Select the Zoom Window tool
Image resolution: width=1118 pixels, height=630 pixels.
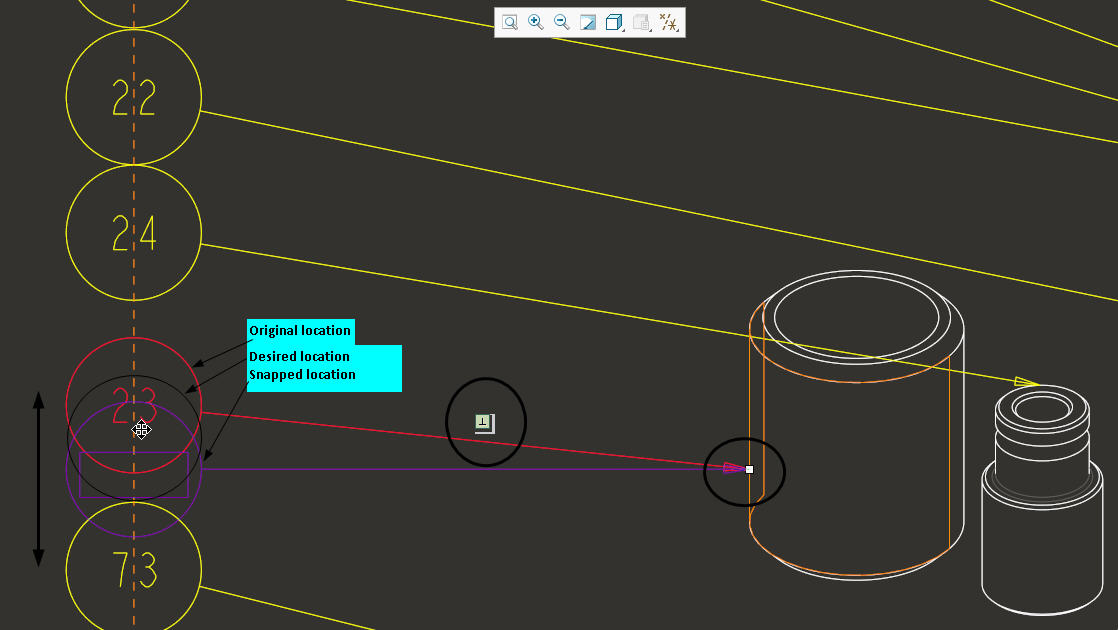pos(510,22)
